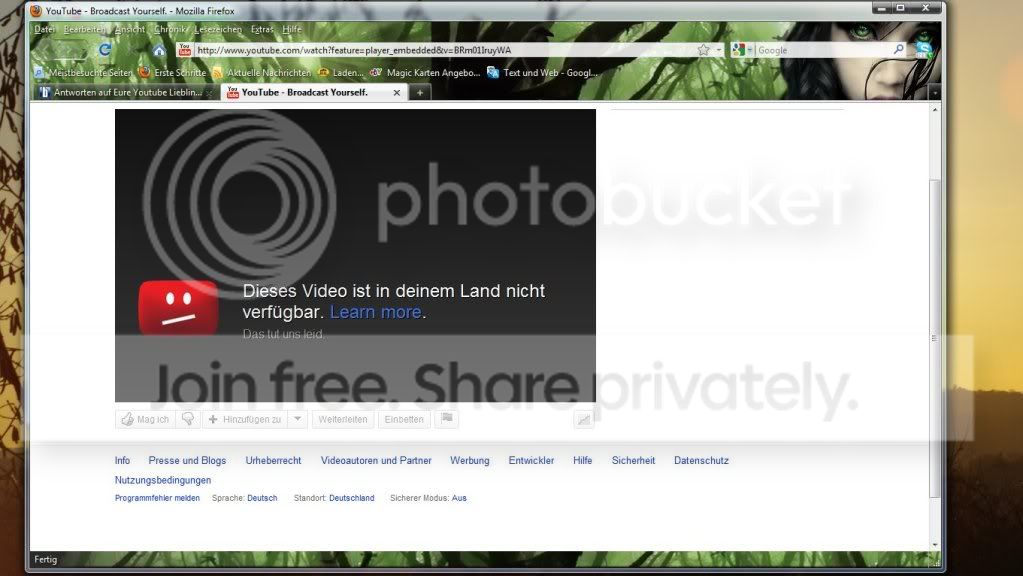Click the thumbs-down dislike icon
The width and height of the screenshot is (1023, 576).
188,419
